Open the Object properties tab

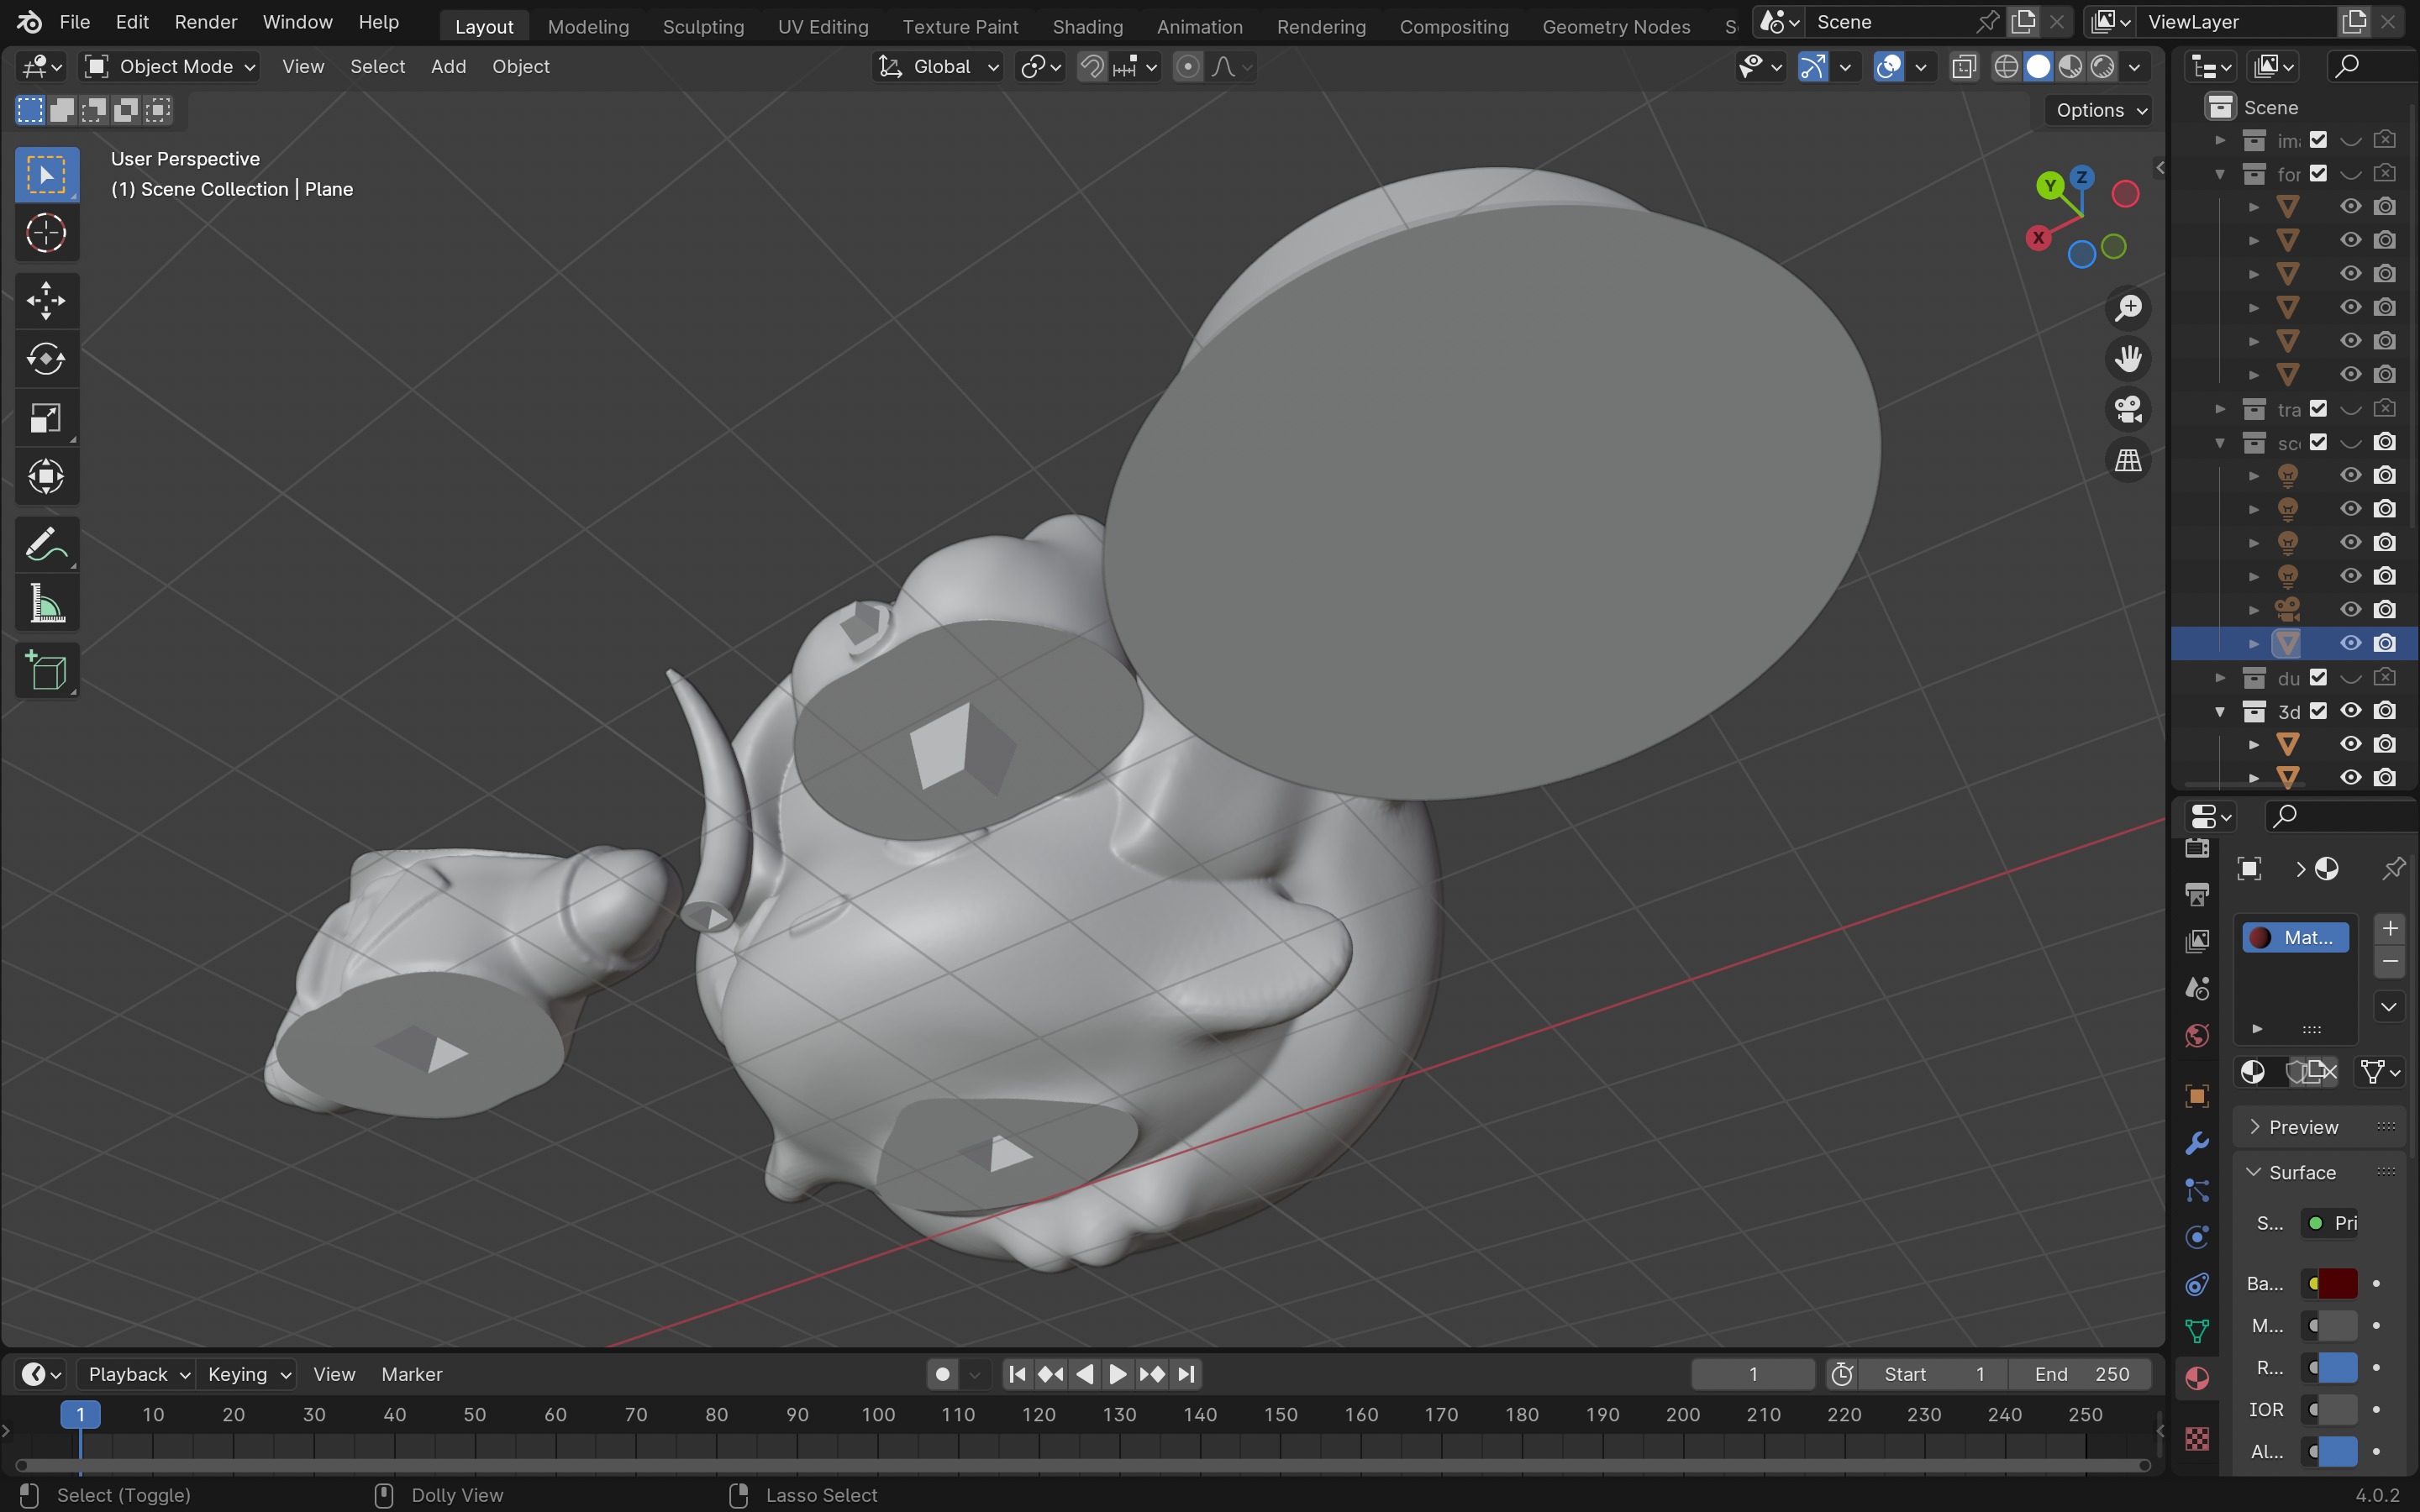tap(2197, 1096)
